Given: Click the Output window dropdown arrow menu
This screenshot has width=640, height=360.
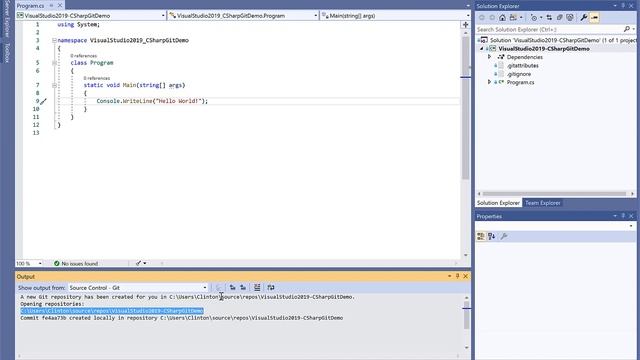Looking at the screenshot, I should click(449, 276).
